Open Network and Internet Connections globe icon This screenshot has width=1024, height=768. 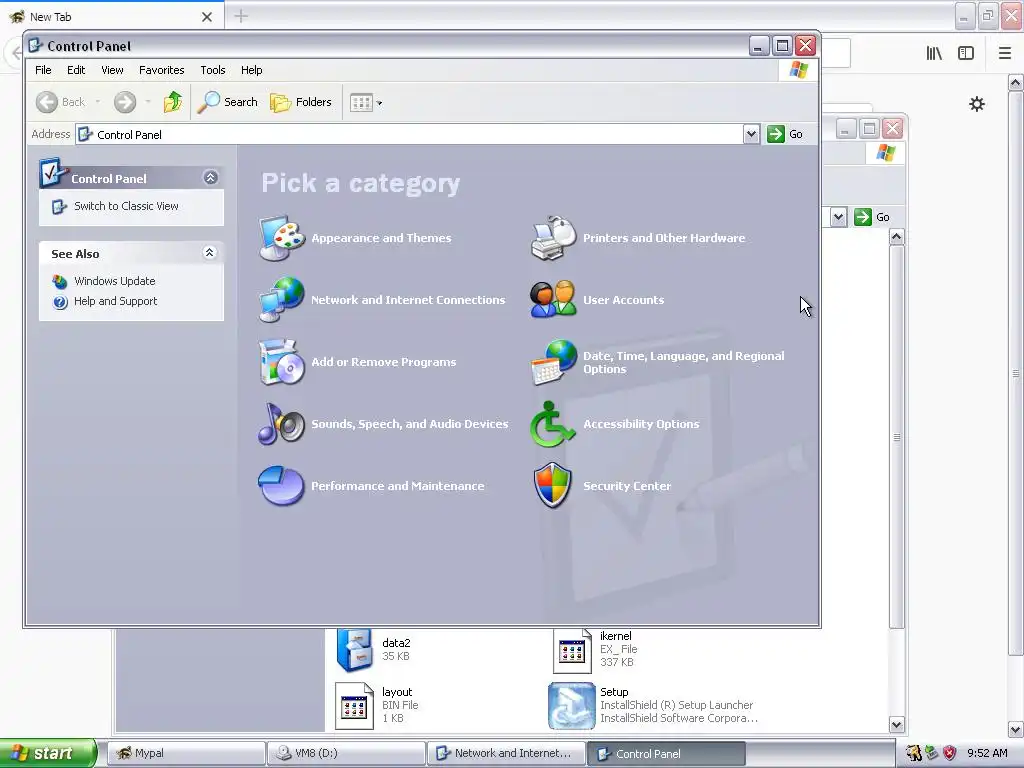pyautogui.click(x=281, y=300)
